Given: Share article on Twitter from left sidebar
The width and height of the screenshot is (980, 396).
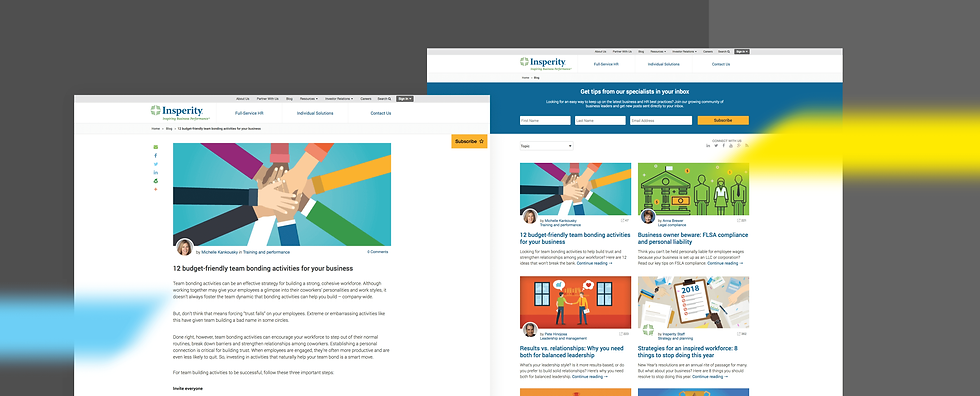Looking at the screenshot, I should coord(156,164).
